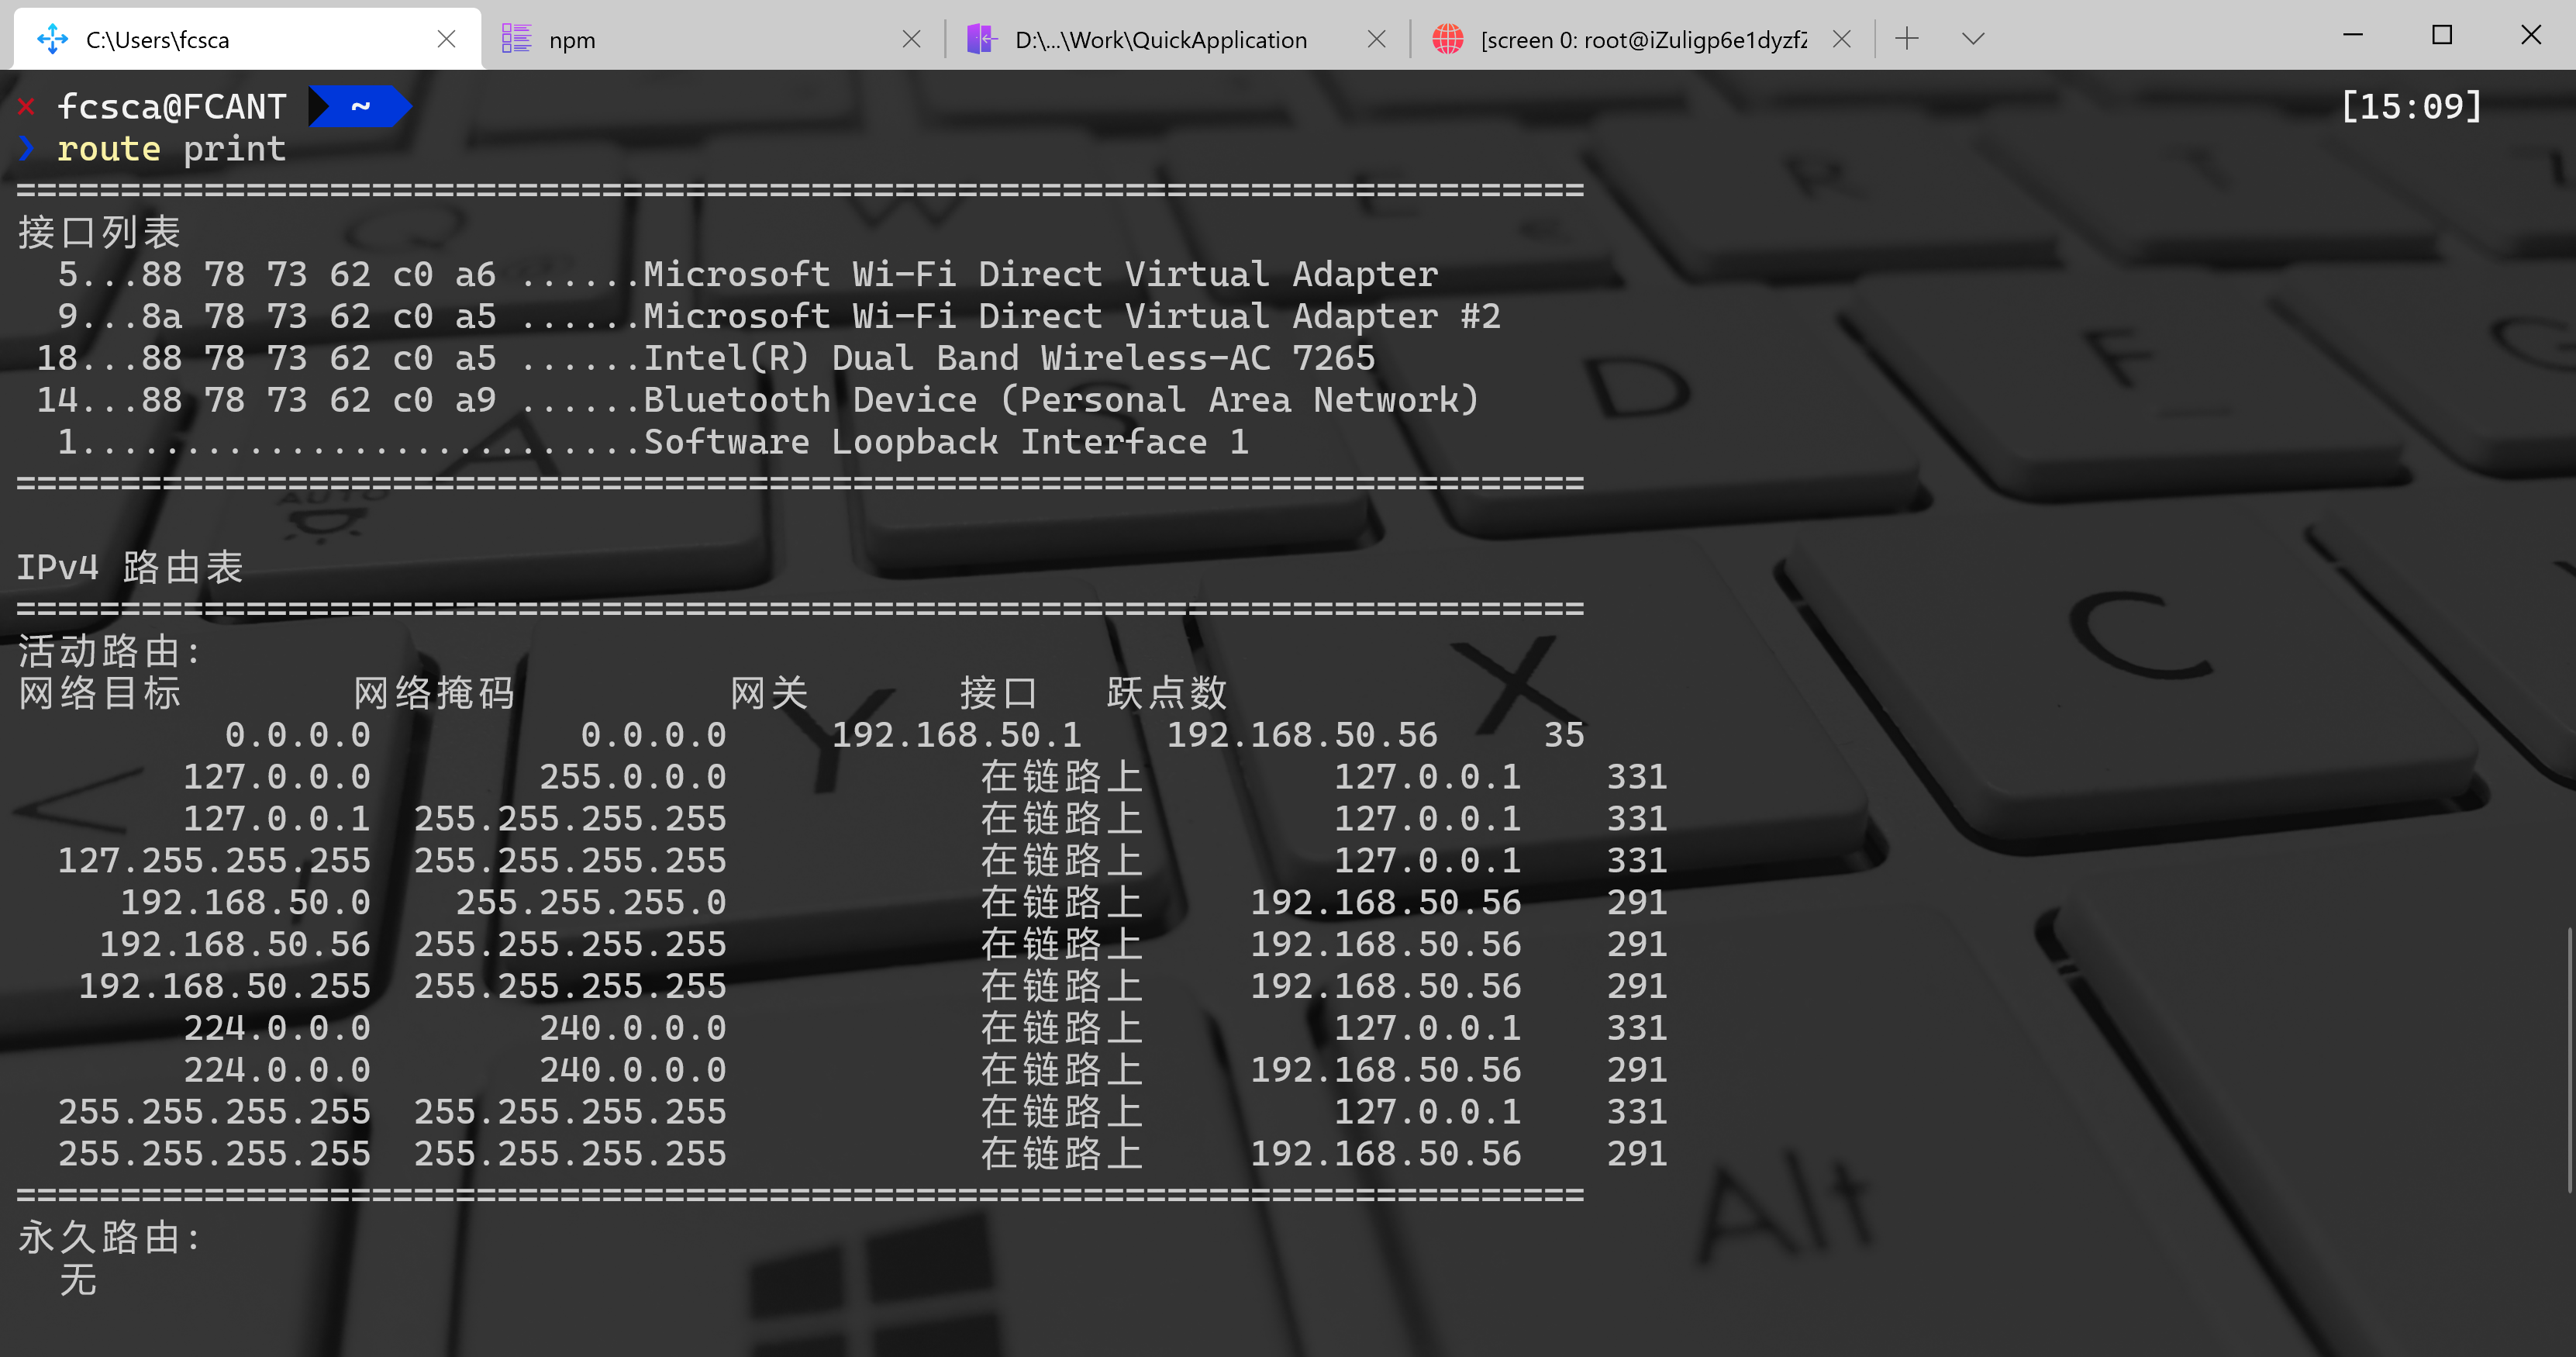The height and width of the screenshot is (1357, 2576).
Task: Click netmask 255.255.255.0 in route table
Action: coord(591,903)
